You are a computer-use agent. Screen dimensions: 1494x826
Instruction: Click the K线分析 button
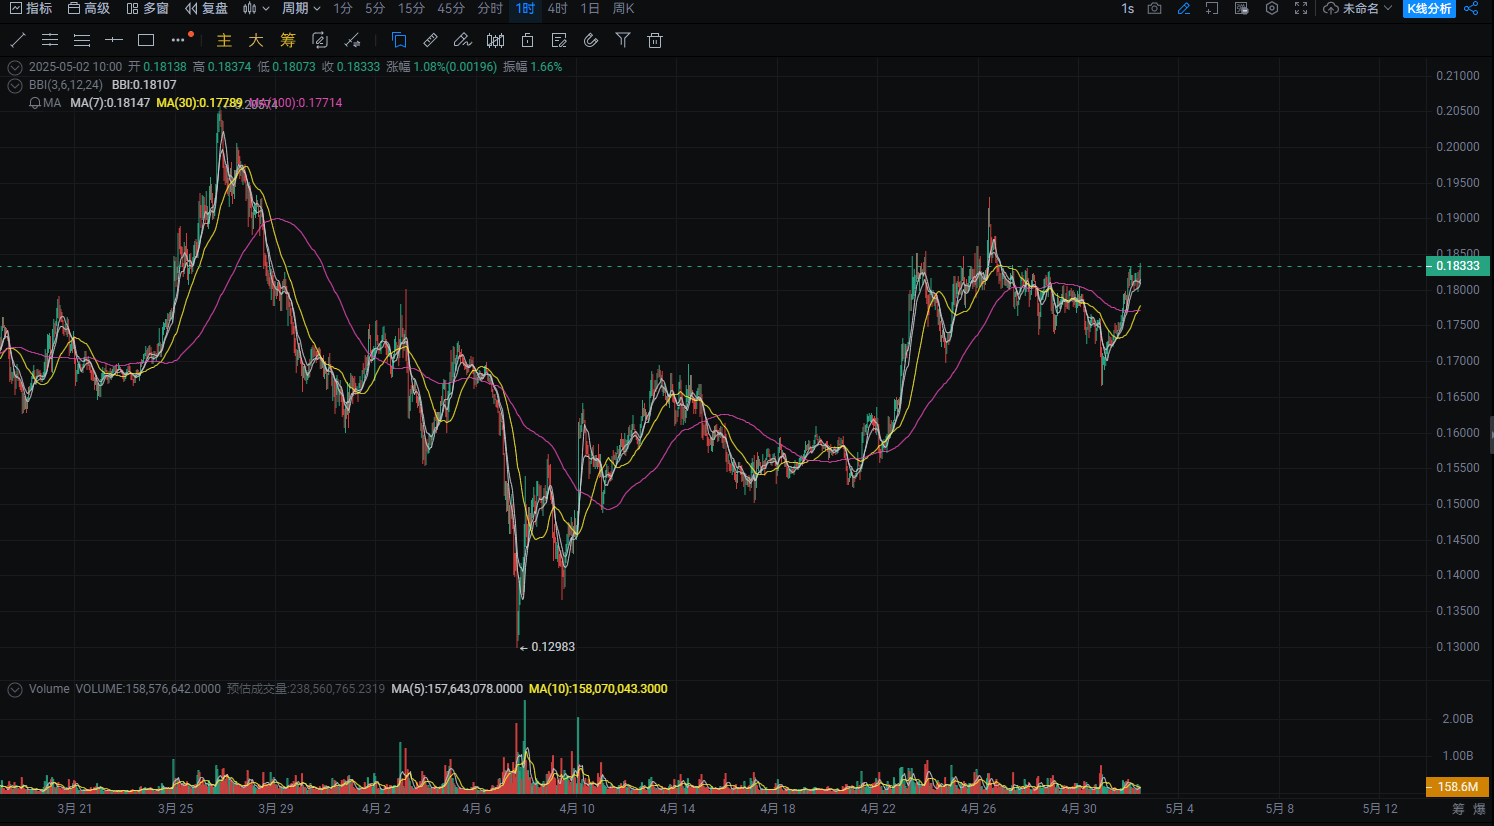(1429, 8)
